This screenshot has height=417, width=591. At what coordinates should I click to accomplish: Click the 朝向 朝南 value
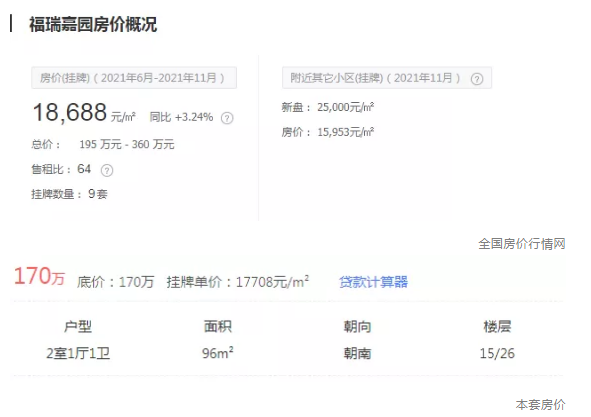point(357,353)
